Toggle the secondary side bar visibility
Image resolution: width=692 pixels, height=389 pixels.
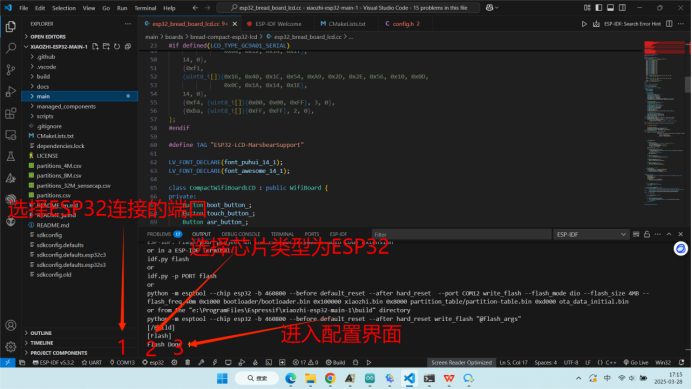point(622,8)
